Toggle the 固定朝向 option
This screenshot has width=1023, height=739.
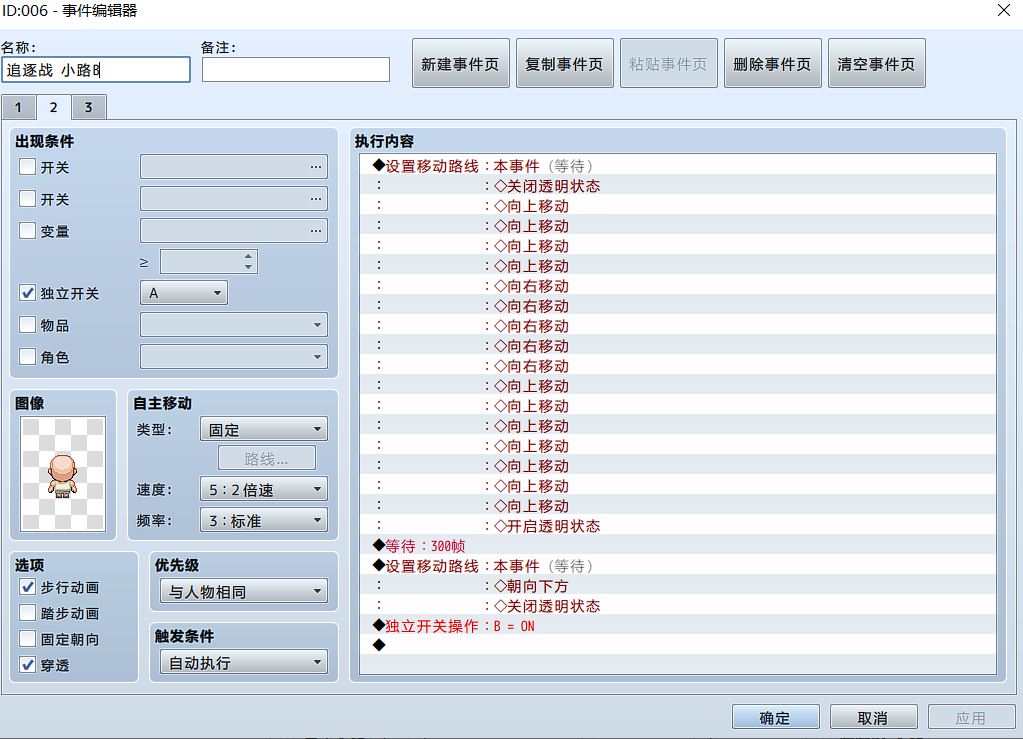27,639
